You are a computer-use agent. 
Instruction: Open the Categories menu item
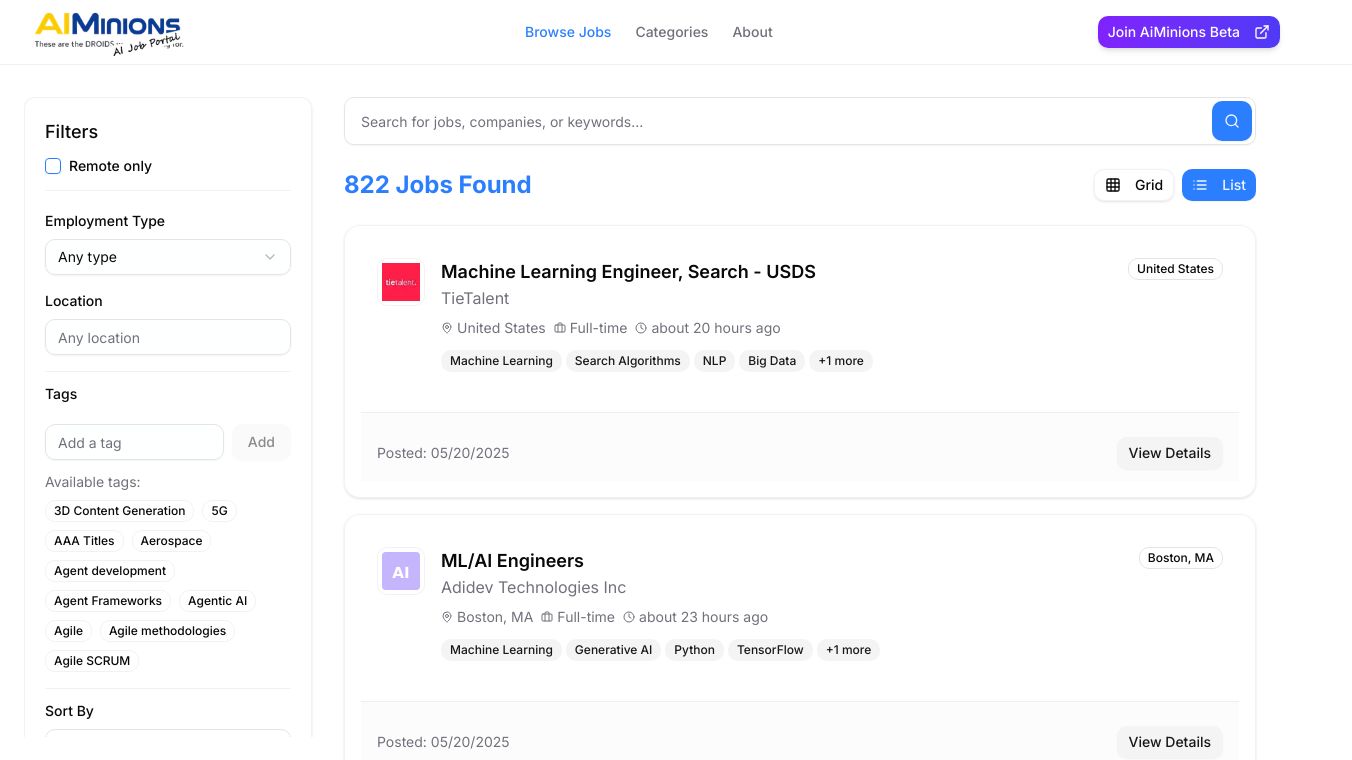tap(672, 32)
